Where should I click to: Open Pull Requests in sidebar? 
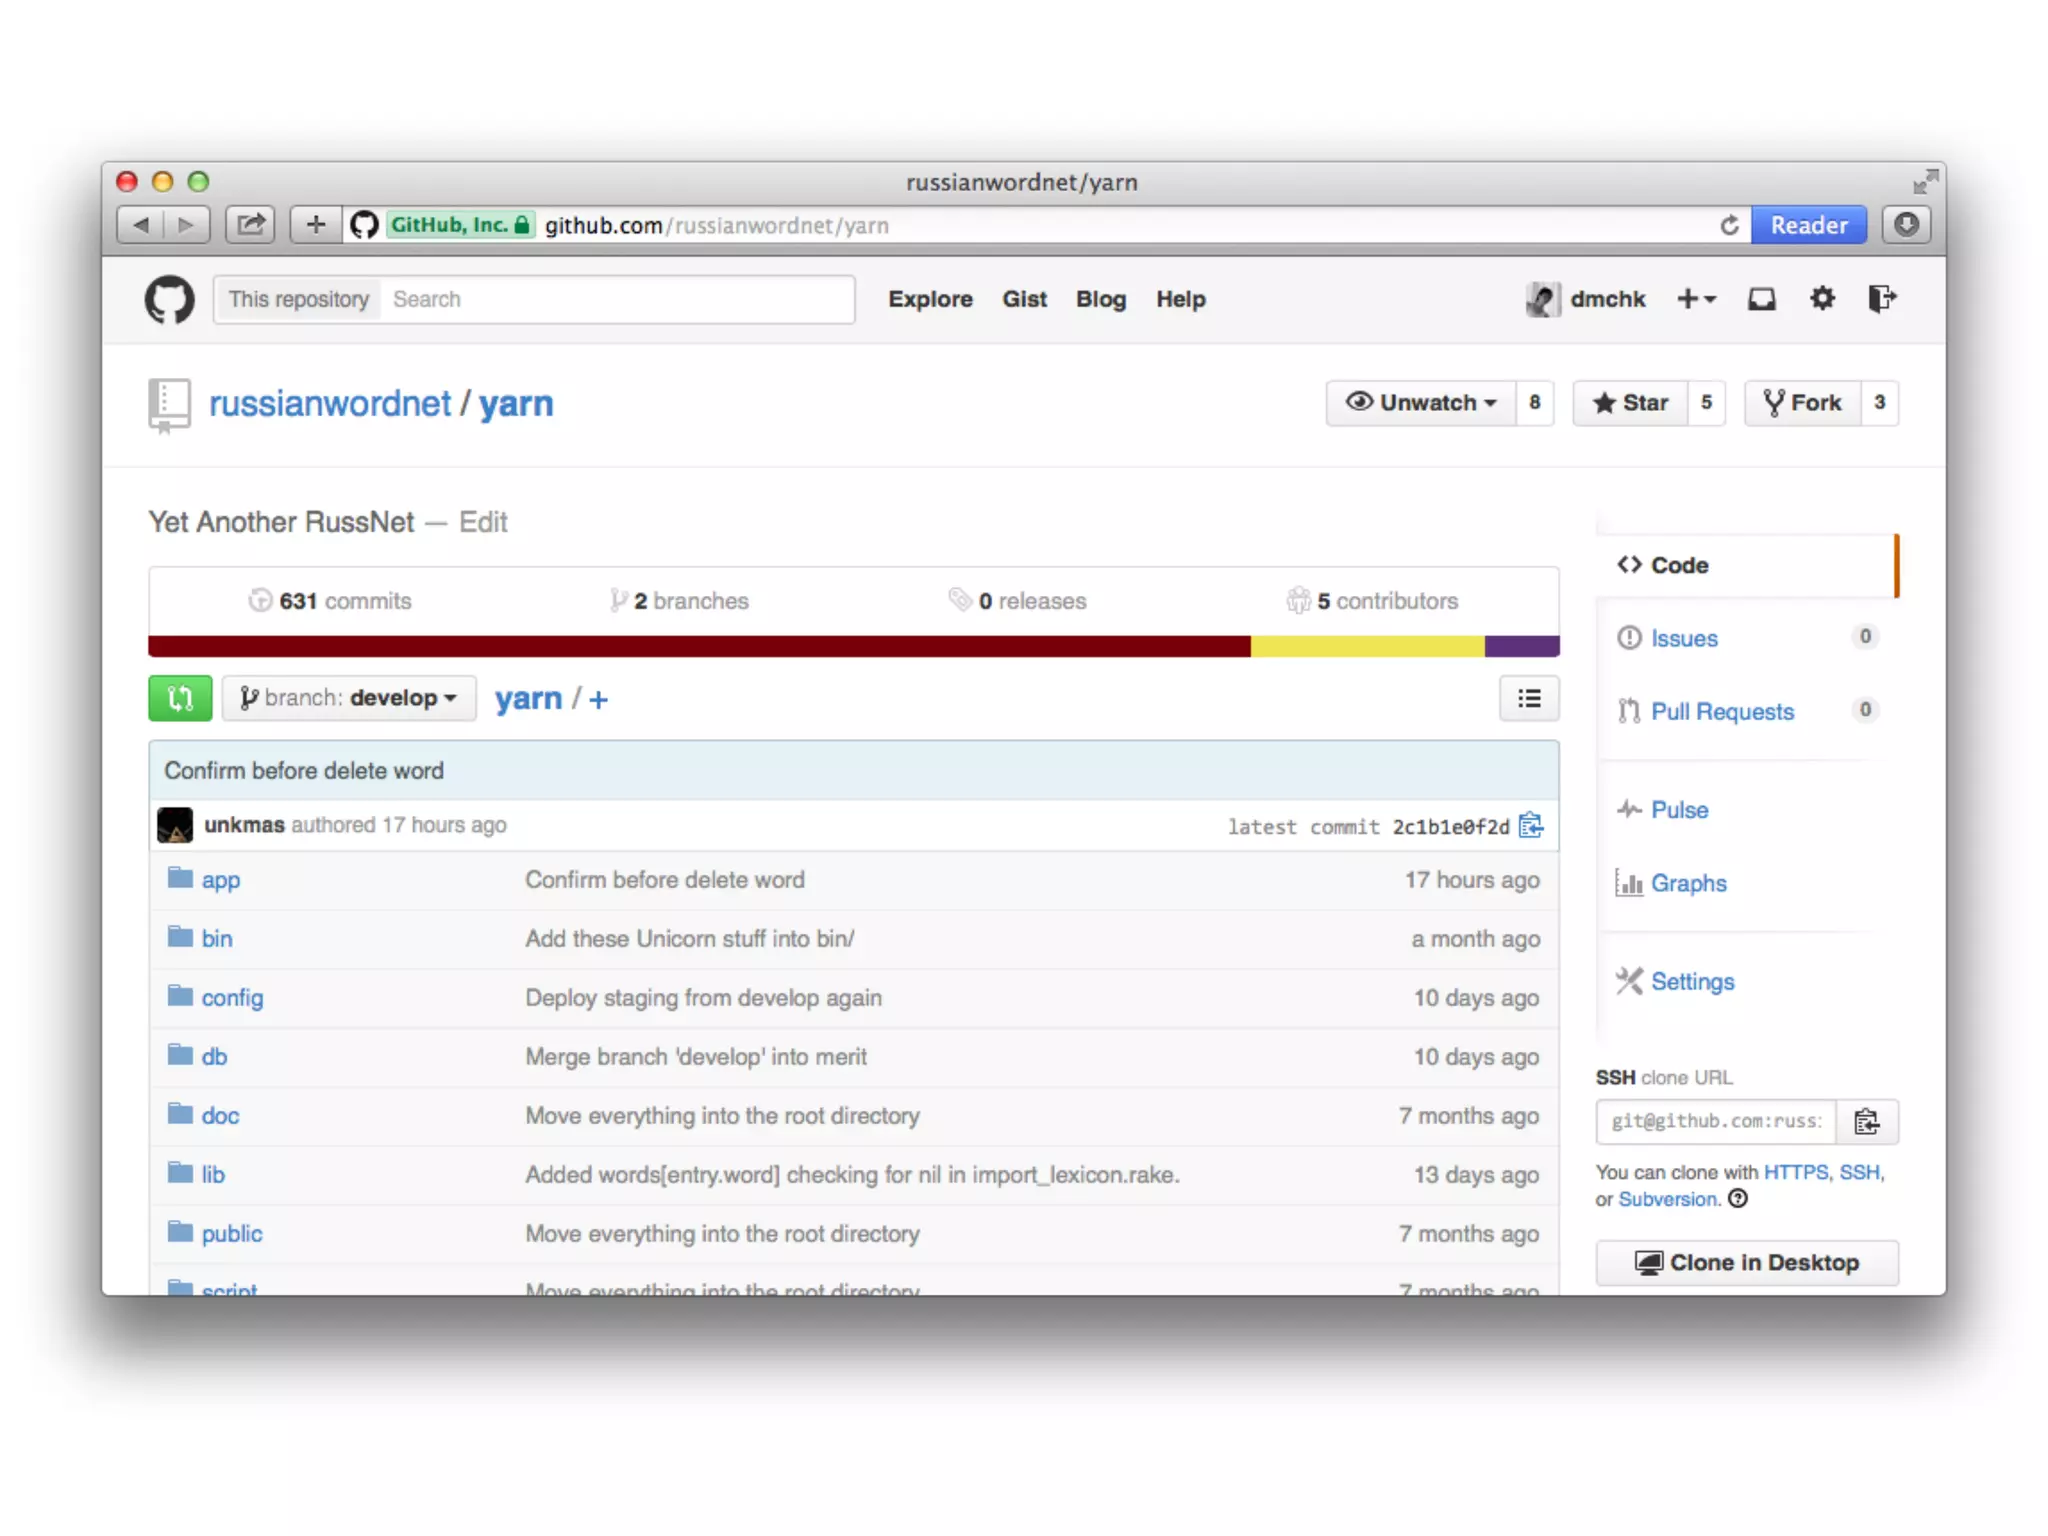tap(1721, 711)
